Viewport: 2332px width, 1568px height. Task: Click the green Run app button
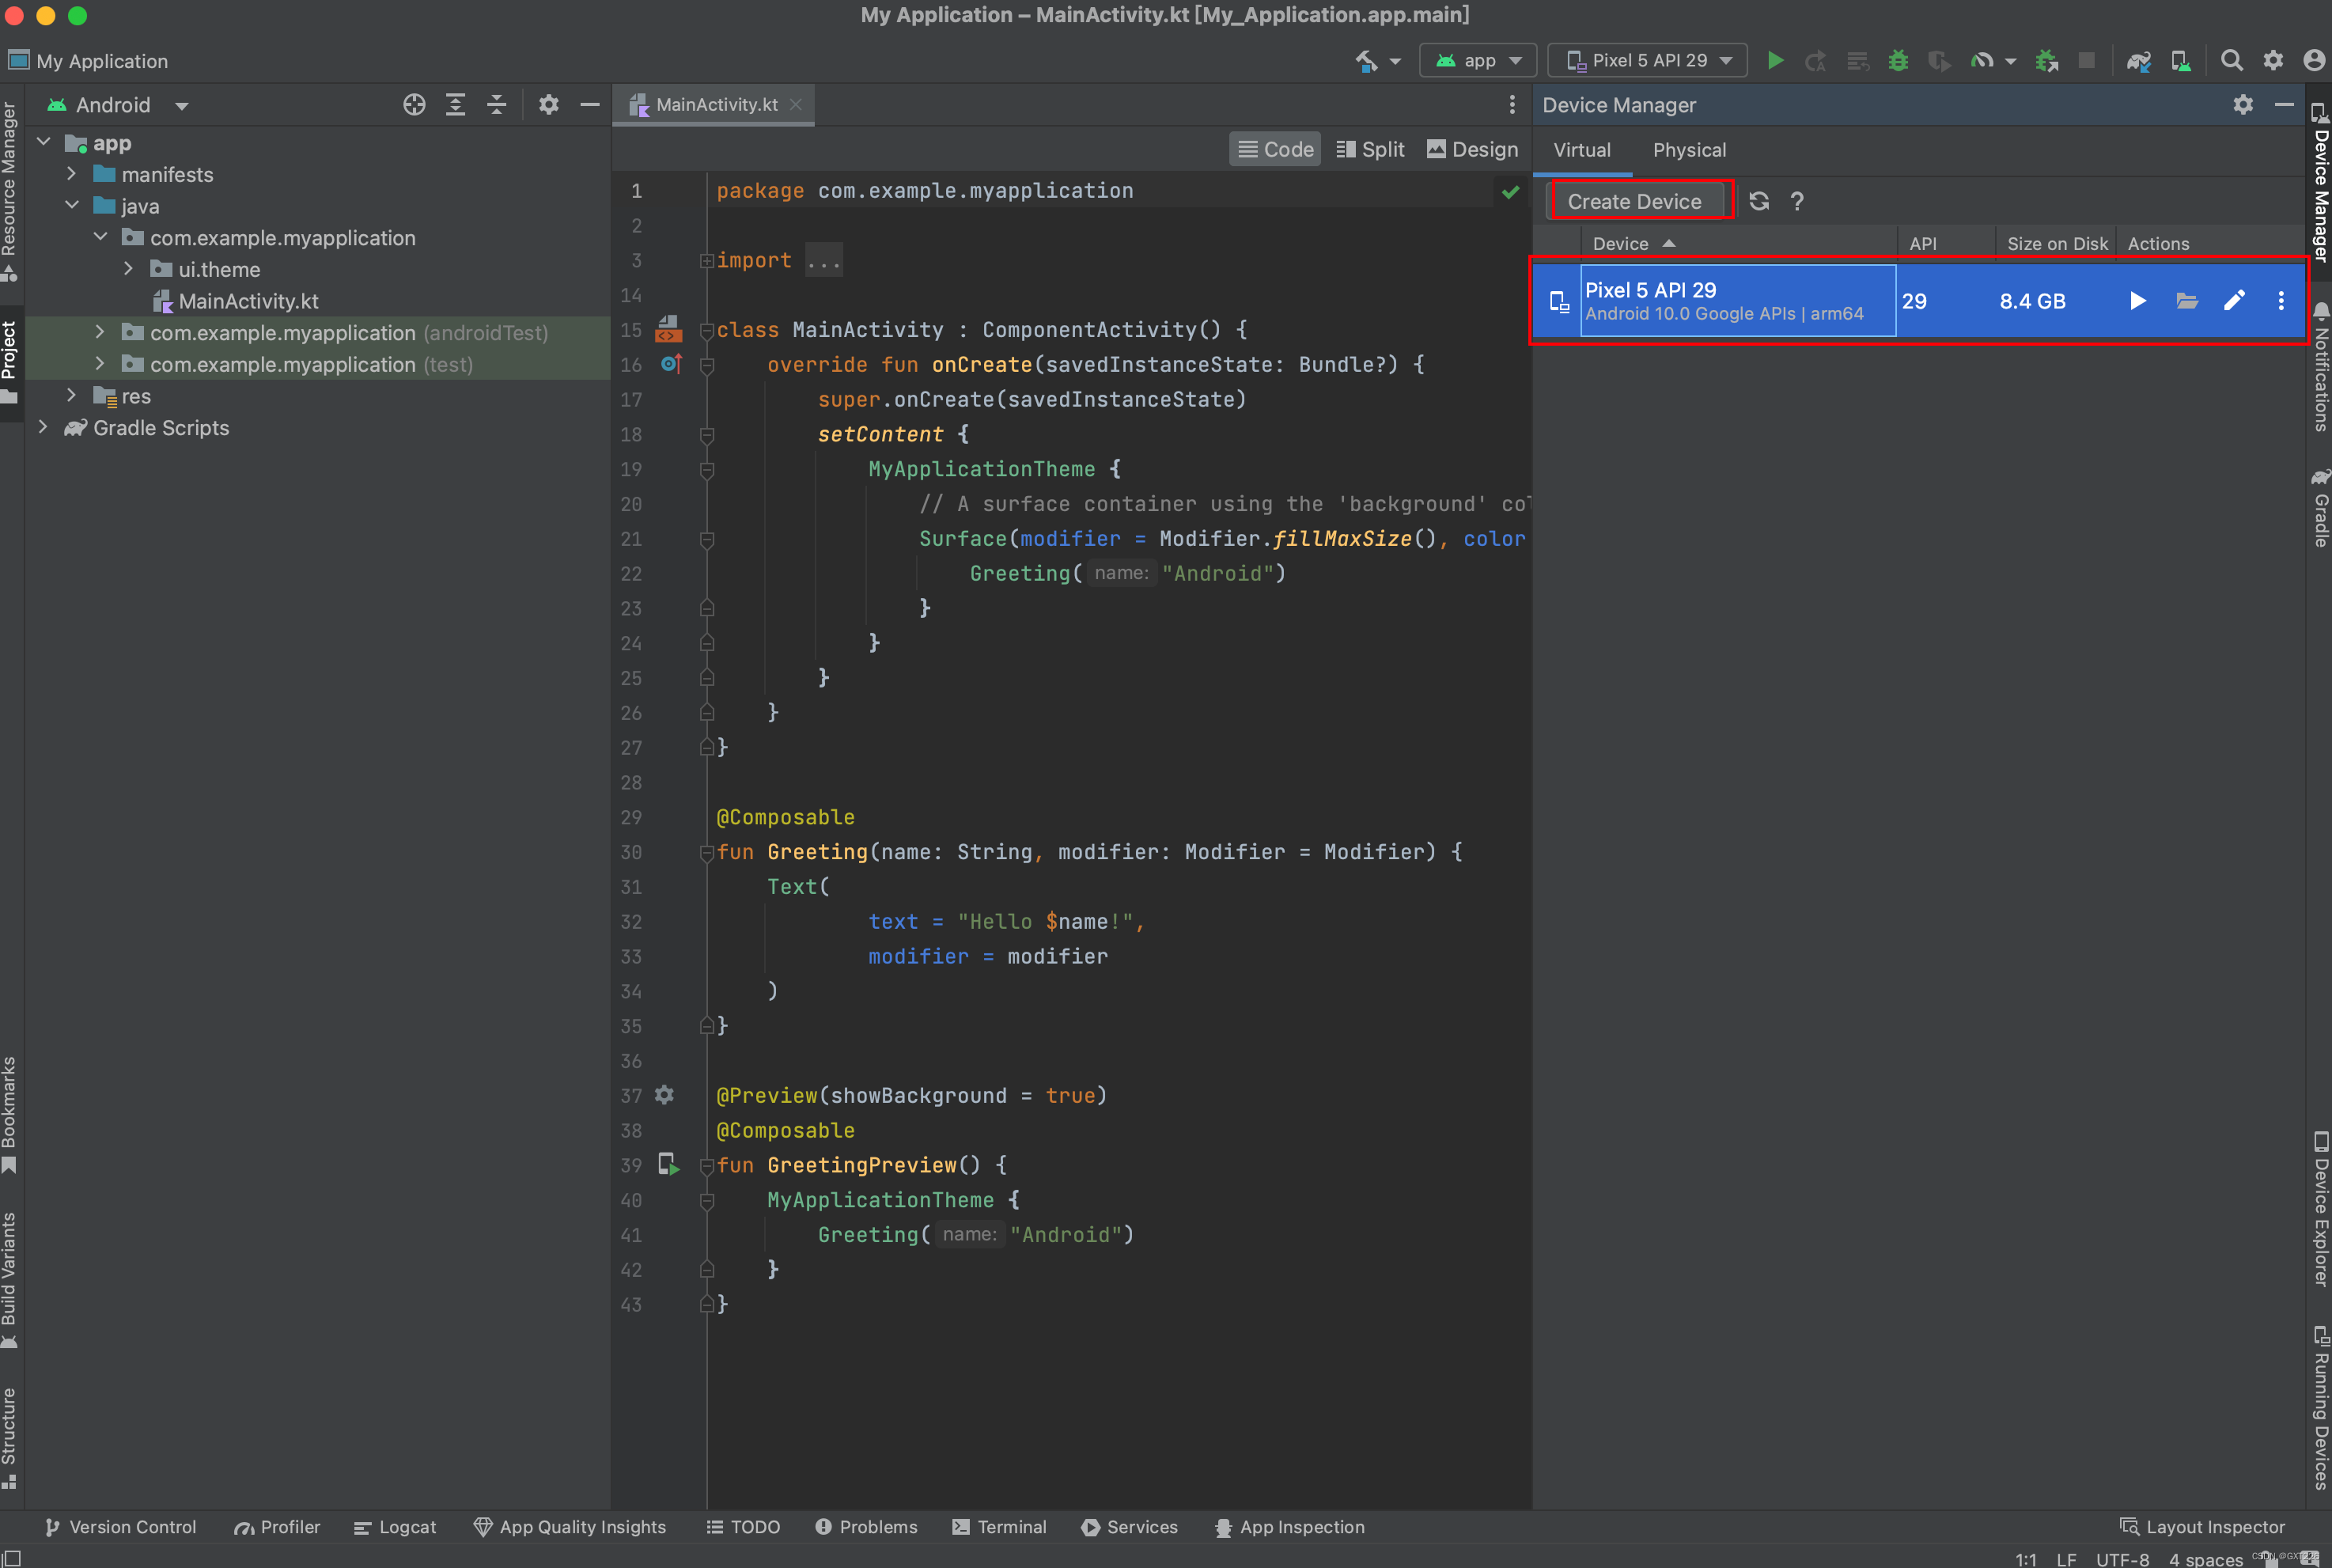pyautogui.click(x=1775, y=60)
